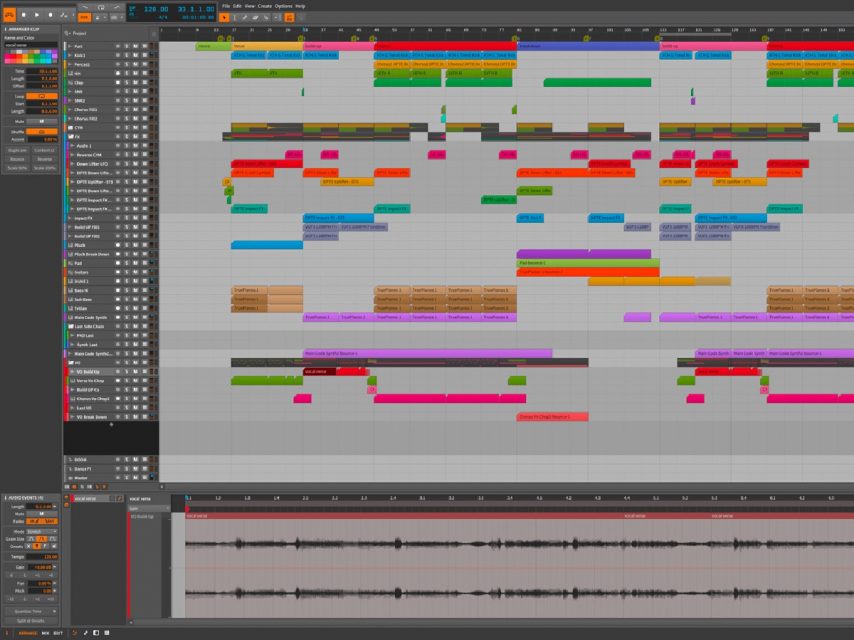
Task: Click the orange audio engine icon top-left
Action: click(x=10, y=13)
